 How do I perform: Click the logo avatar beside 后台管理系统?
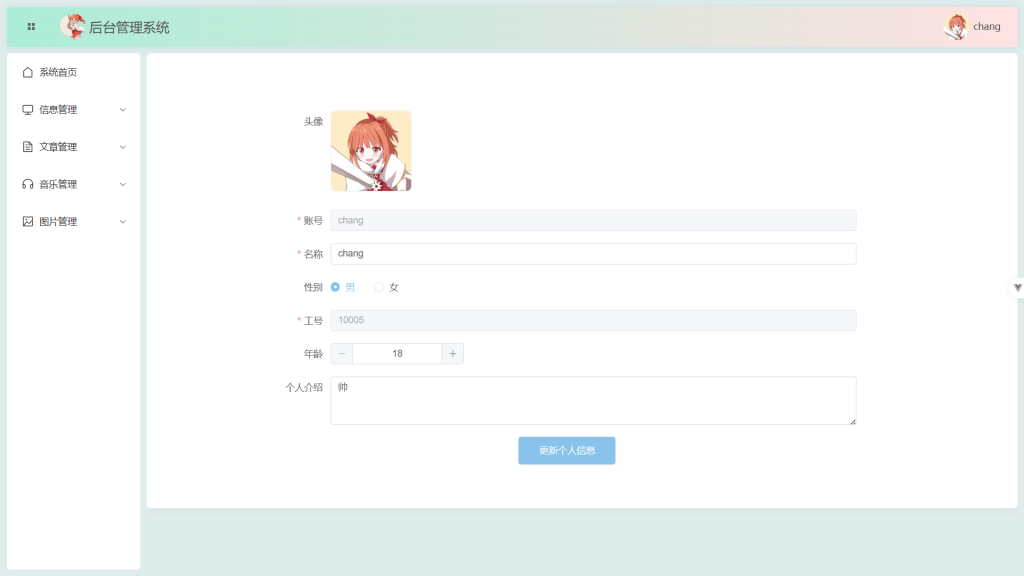point(72,27)
